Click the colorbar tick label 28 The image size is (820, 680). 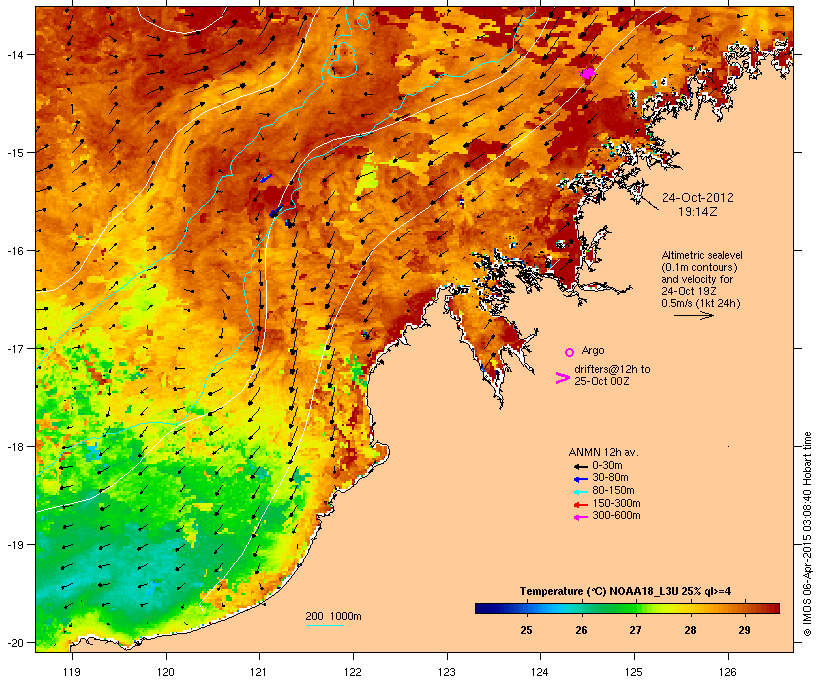(690, 630)
